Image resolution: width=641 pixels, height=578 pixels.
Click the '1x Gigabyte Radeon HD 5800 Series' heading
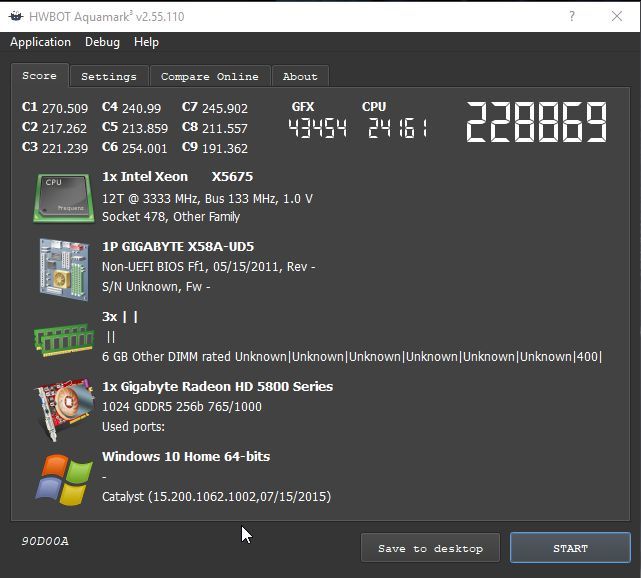(x=217, y=386)
